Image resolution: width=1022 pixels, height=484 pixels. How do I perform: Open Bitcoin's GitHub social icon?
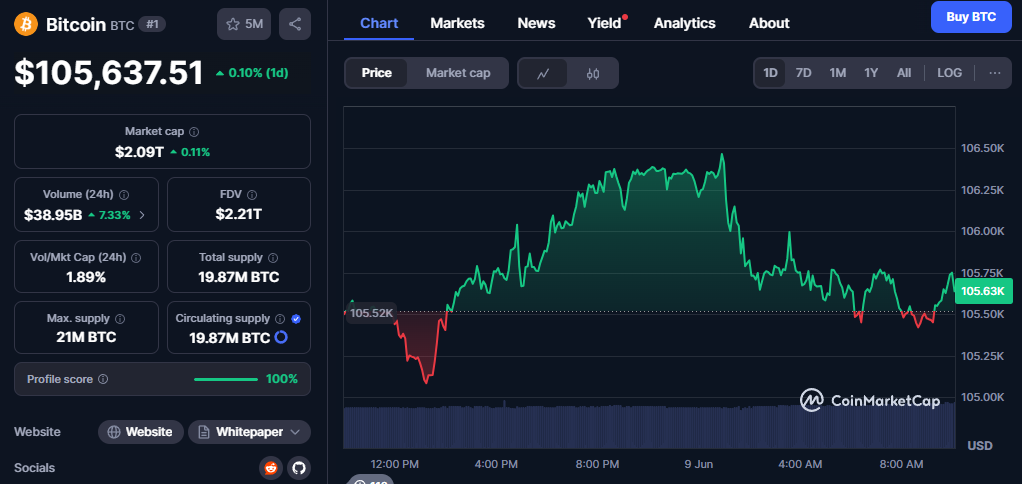[299, 468]
